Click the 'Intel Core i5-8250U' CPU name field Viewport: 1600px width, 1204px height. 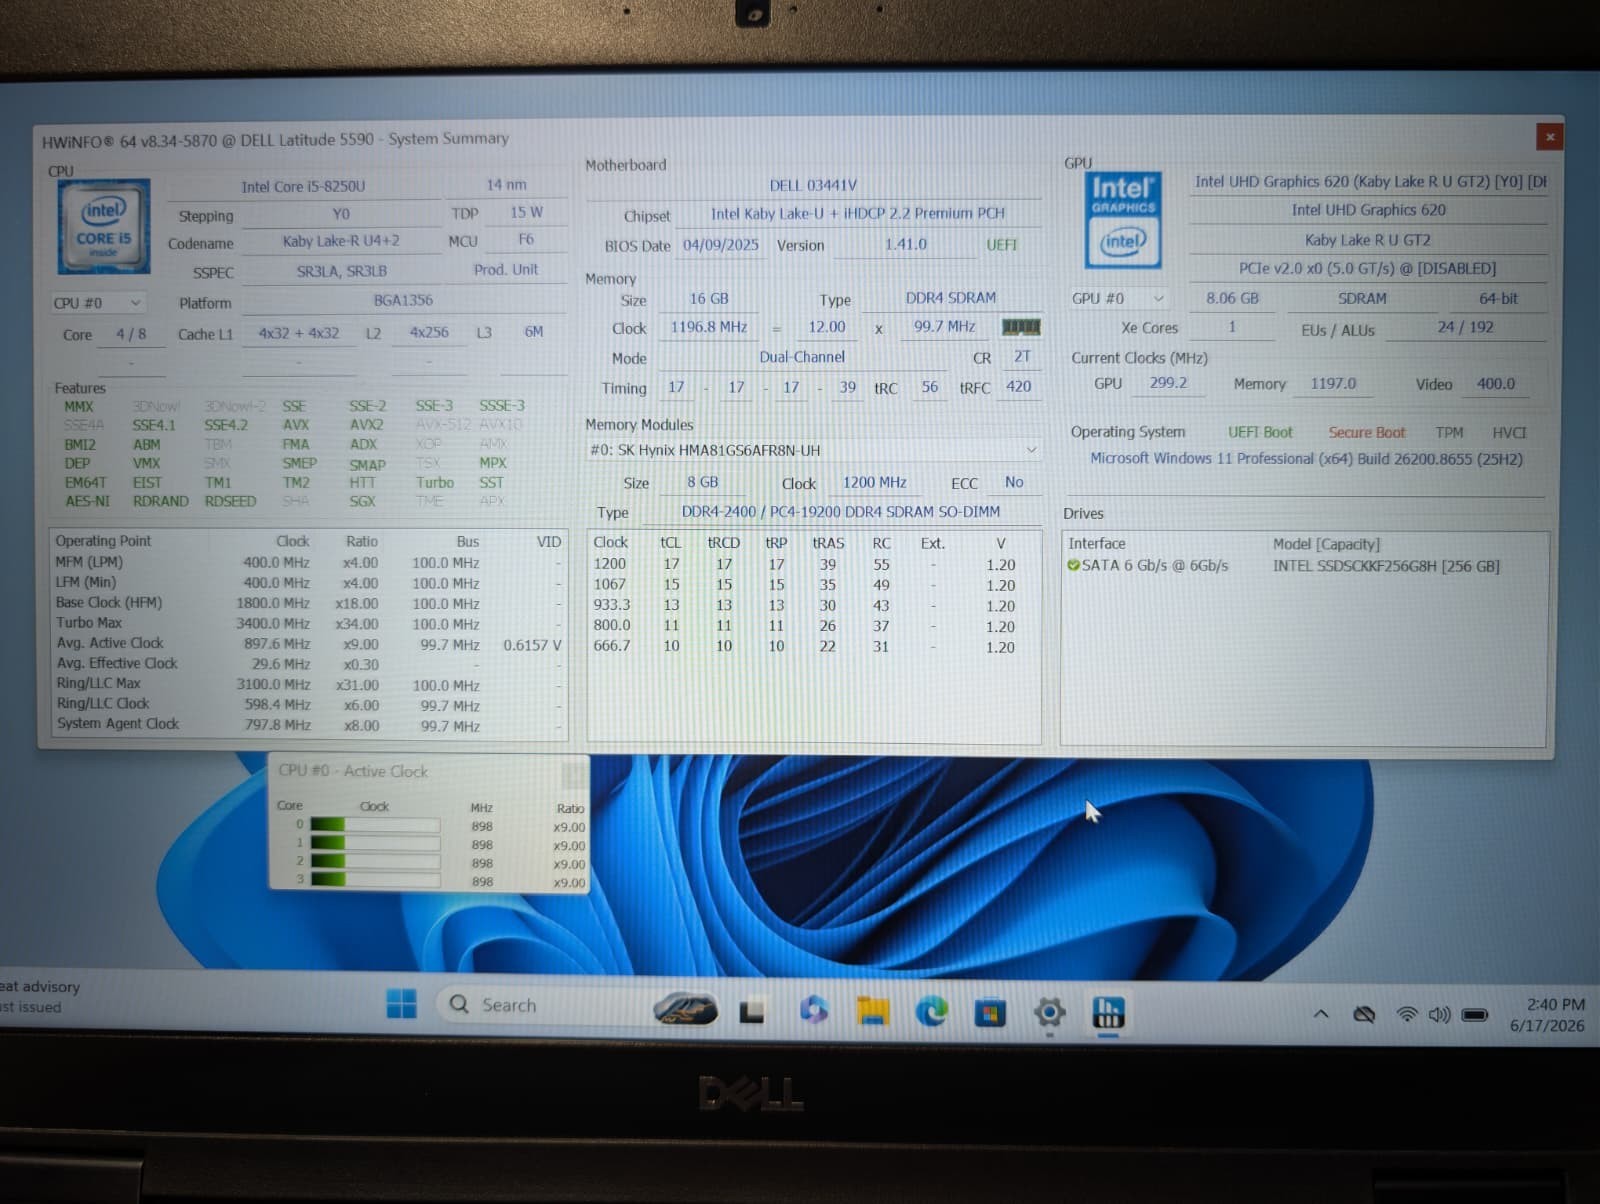303,186
